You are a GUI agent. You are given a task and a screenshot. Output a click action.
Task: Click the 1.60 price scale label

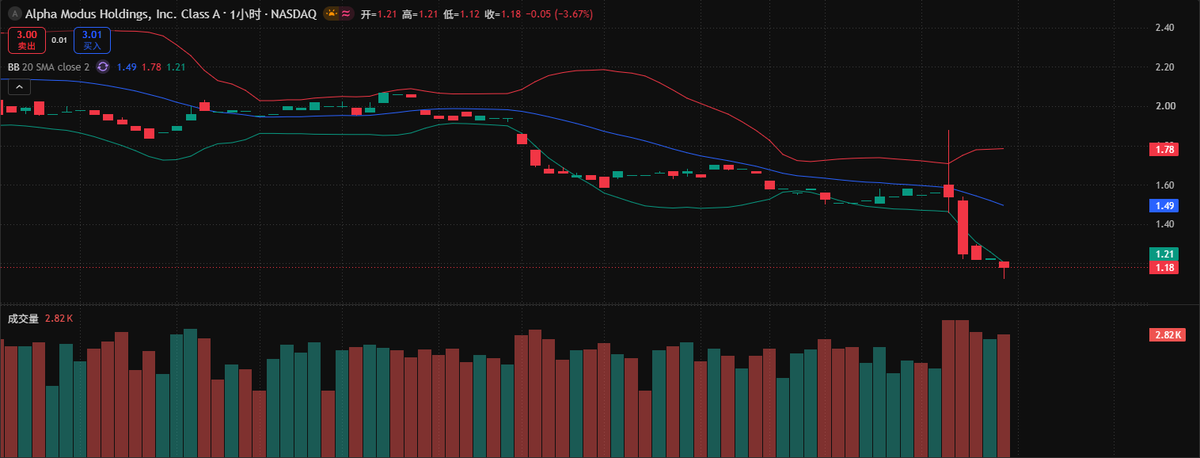1164,185
